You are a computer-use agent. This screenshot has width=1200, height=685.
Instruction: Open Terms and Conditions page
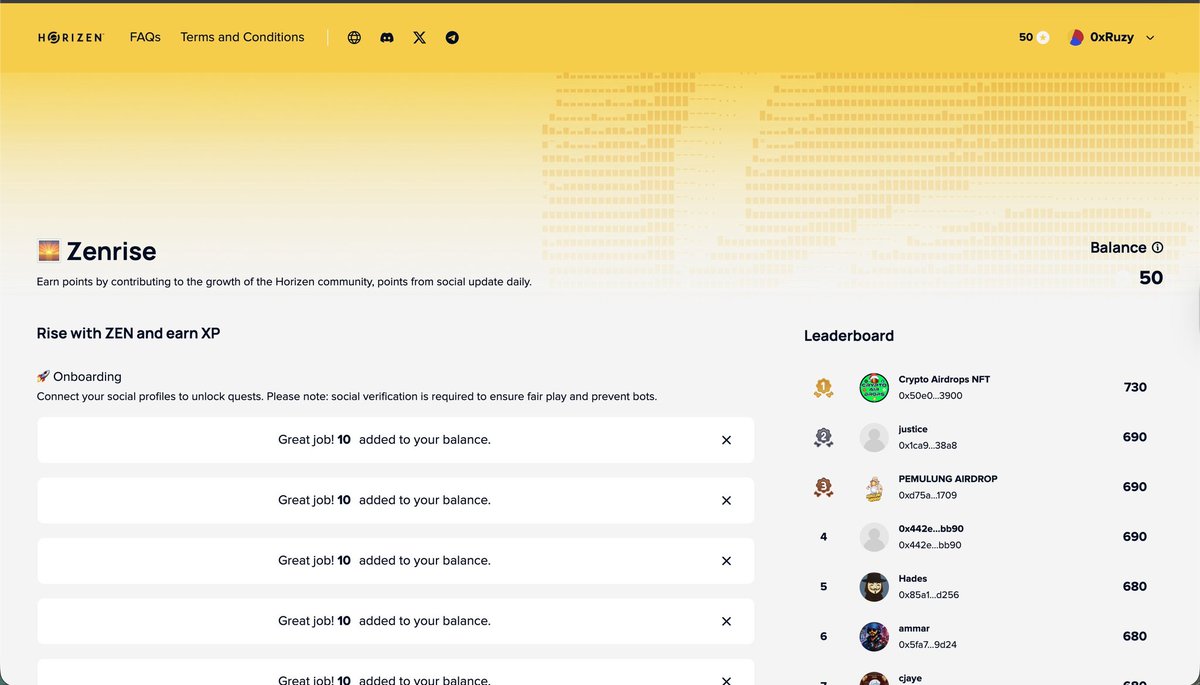click(242, 37)
